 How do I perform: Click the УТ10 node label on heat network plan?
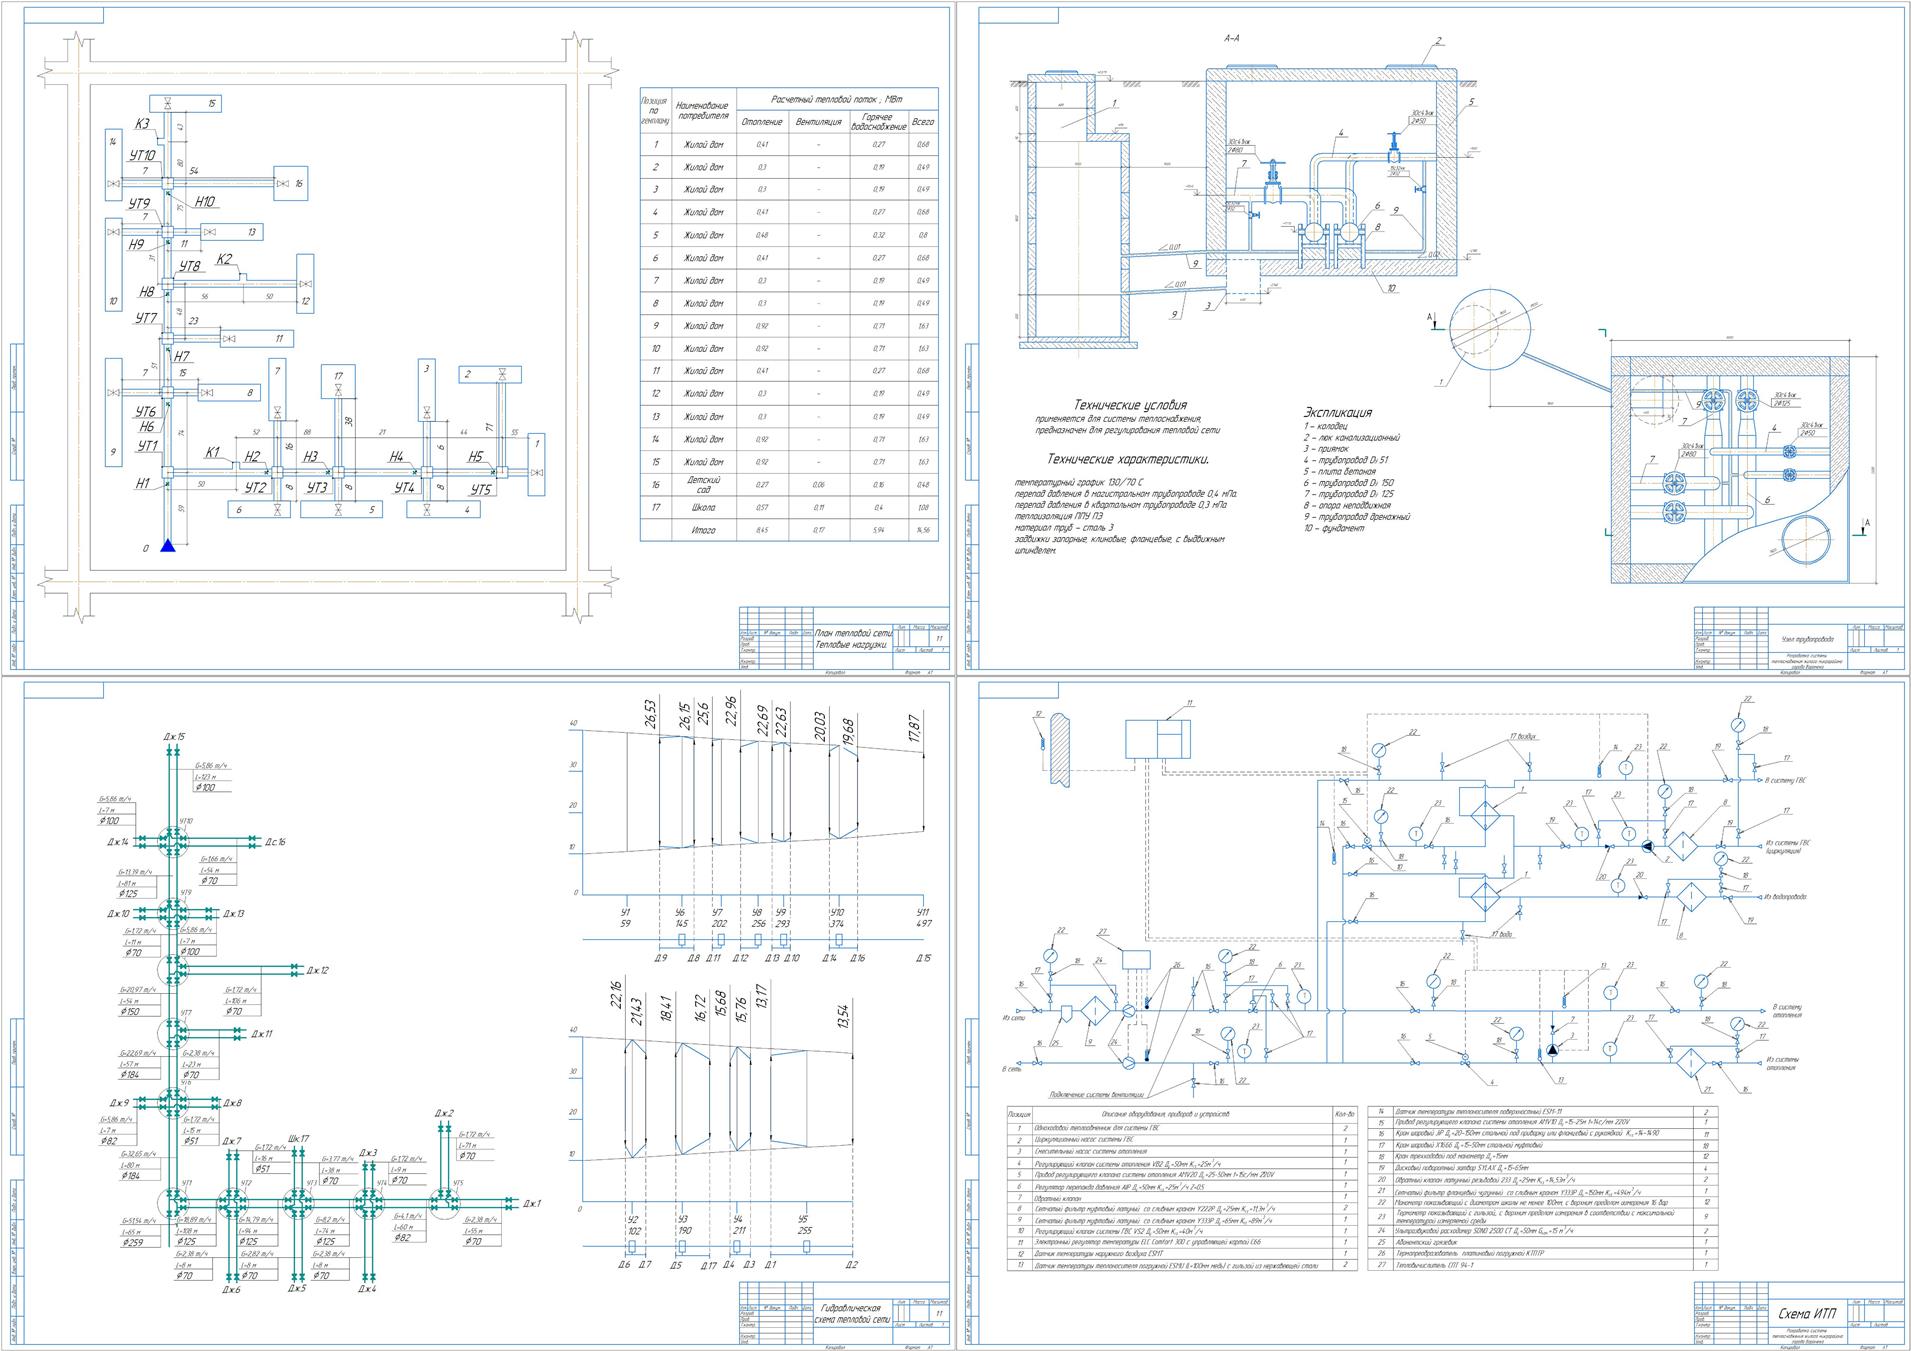point(142,155)
